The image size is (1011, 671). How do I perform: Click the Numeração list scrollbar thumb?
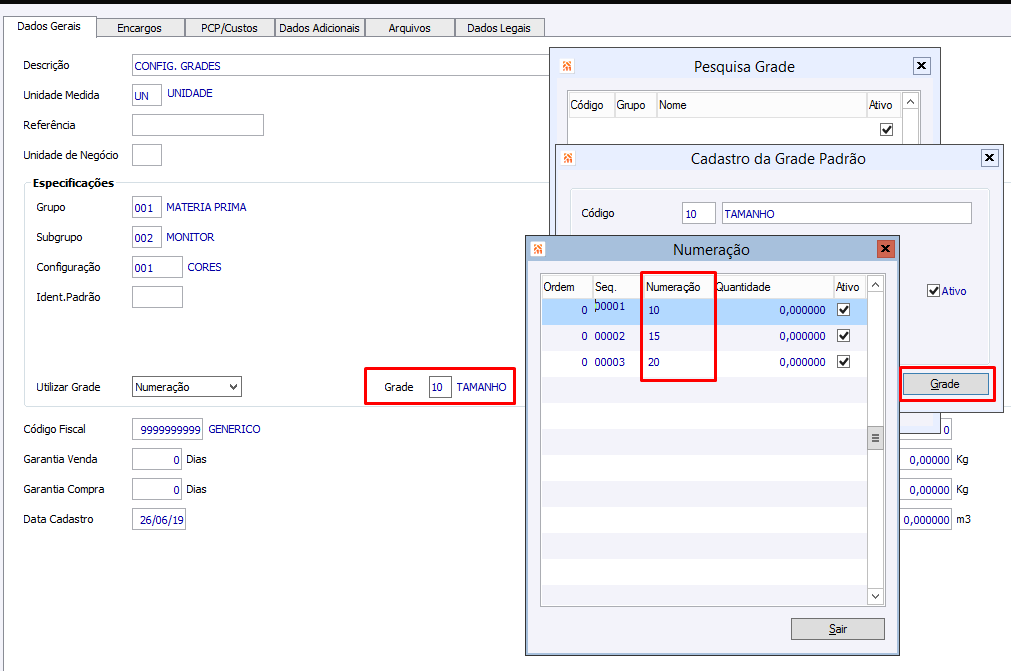pyautogui.click(x=875, y=438)
